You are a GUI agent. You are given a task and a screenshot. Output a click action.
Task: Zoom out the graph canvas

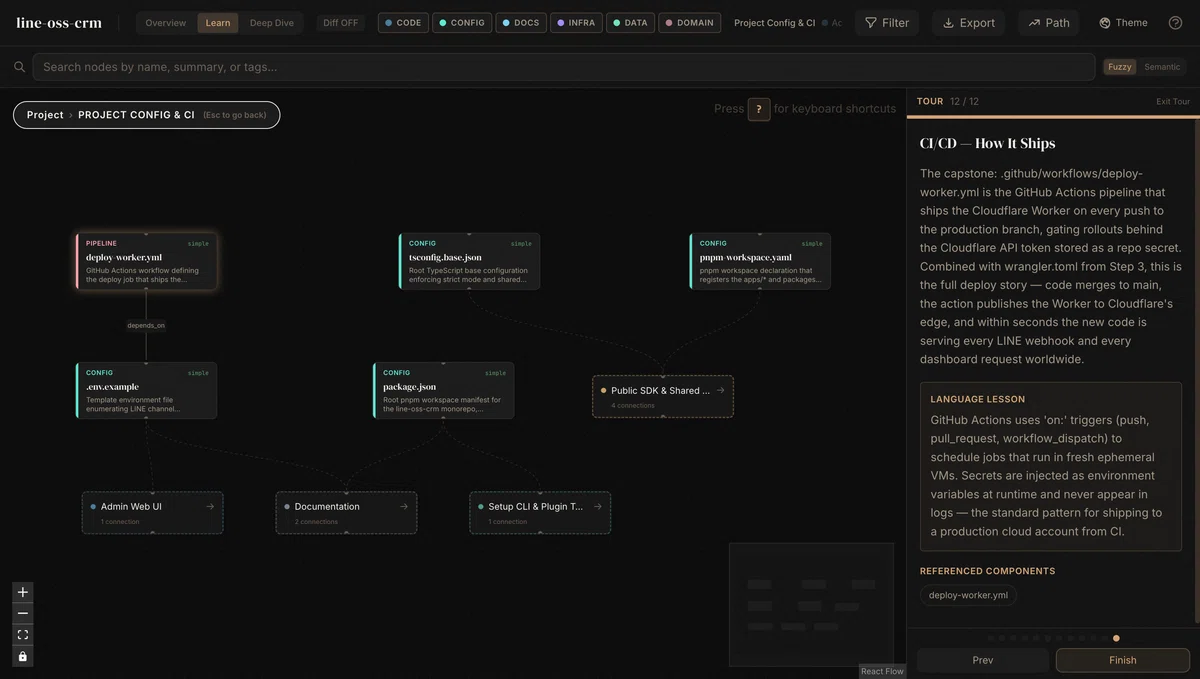click(x=23, y=613)
